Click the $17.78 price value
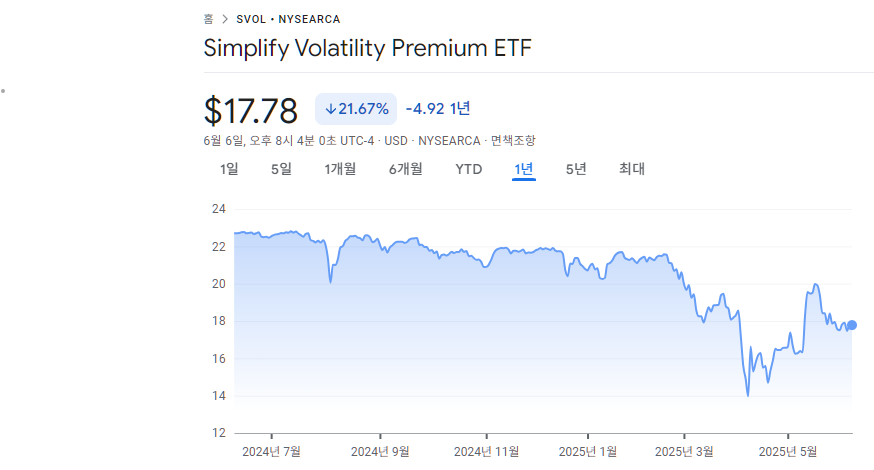Screen dimensions: 874x470 (x=251, y=110)
